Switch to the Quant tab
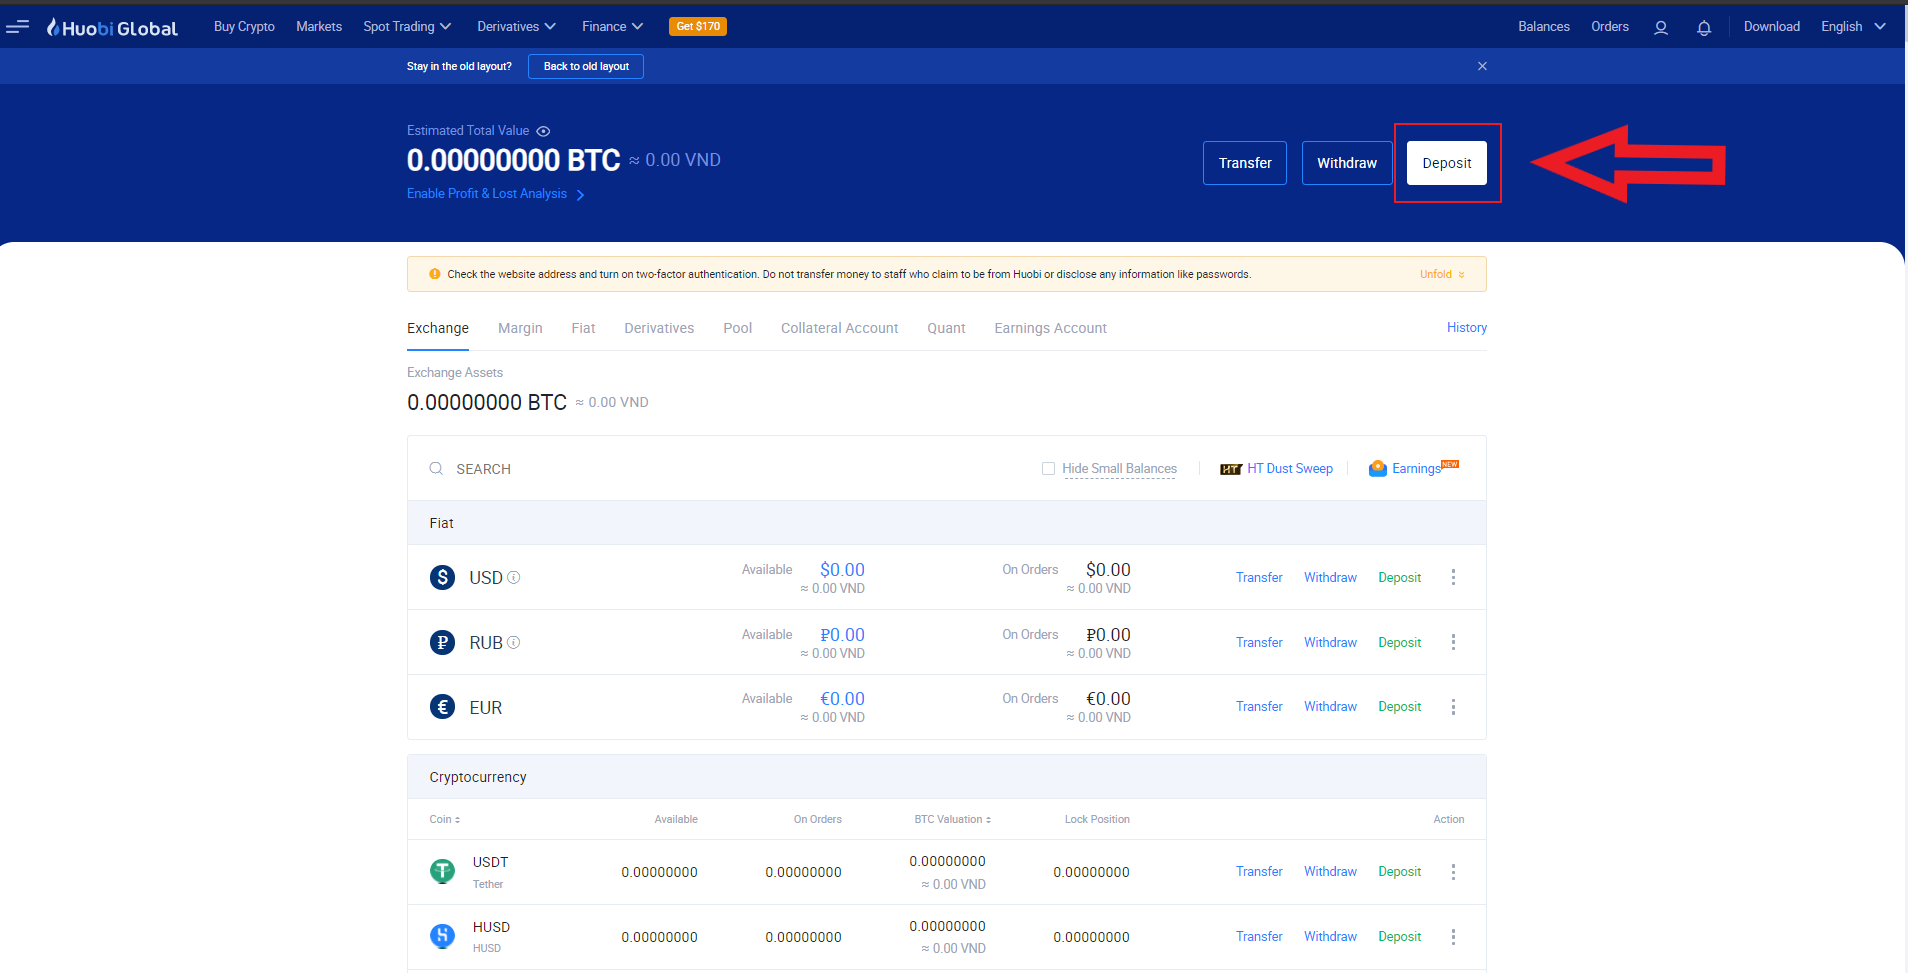The height and width of the screenshot is (973, 1908). pos(946,328)
